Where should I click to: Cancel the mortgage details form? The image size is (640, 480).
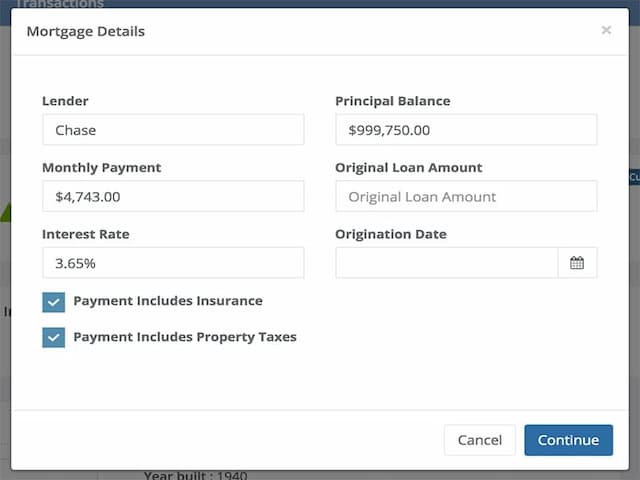479,440
